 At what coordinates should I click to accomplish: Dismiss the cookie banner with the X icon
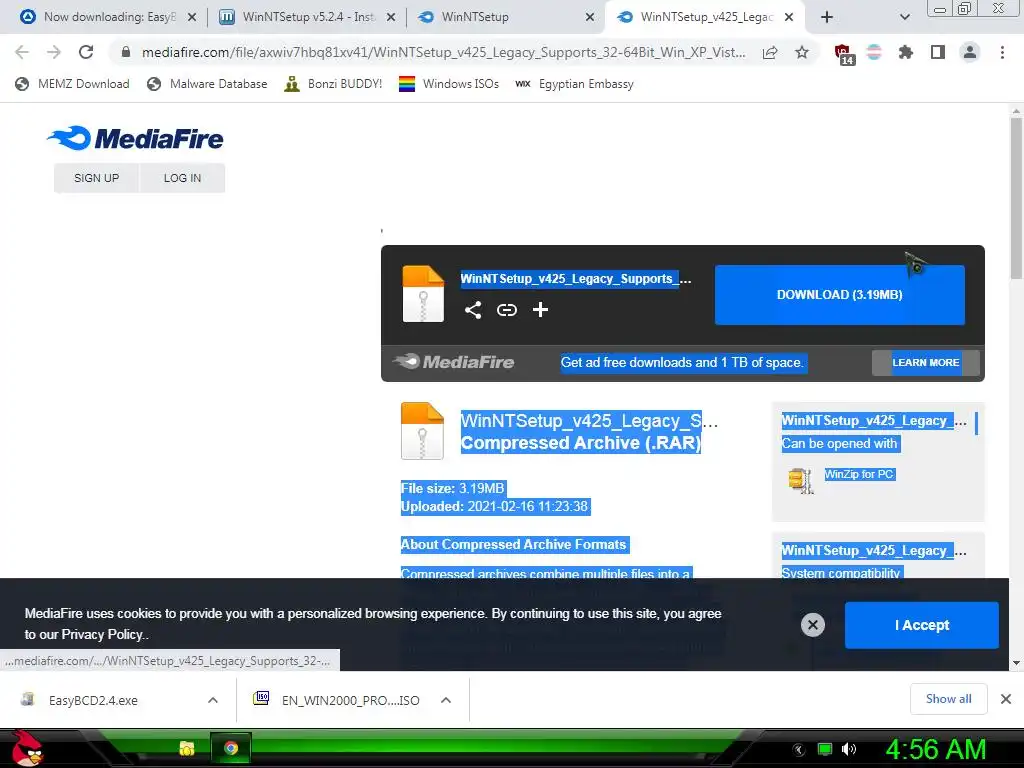click(812, 625)
